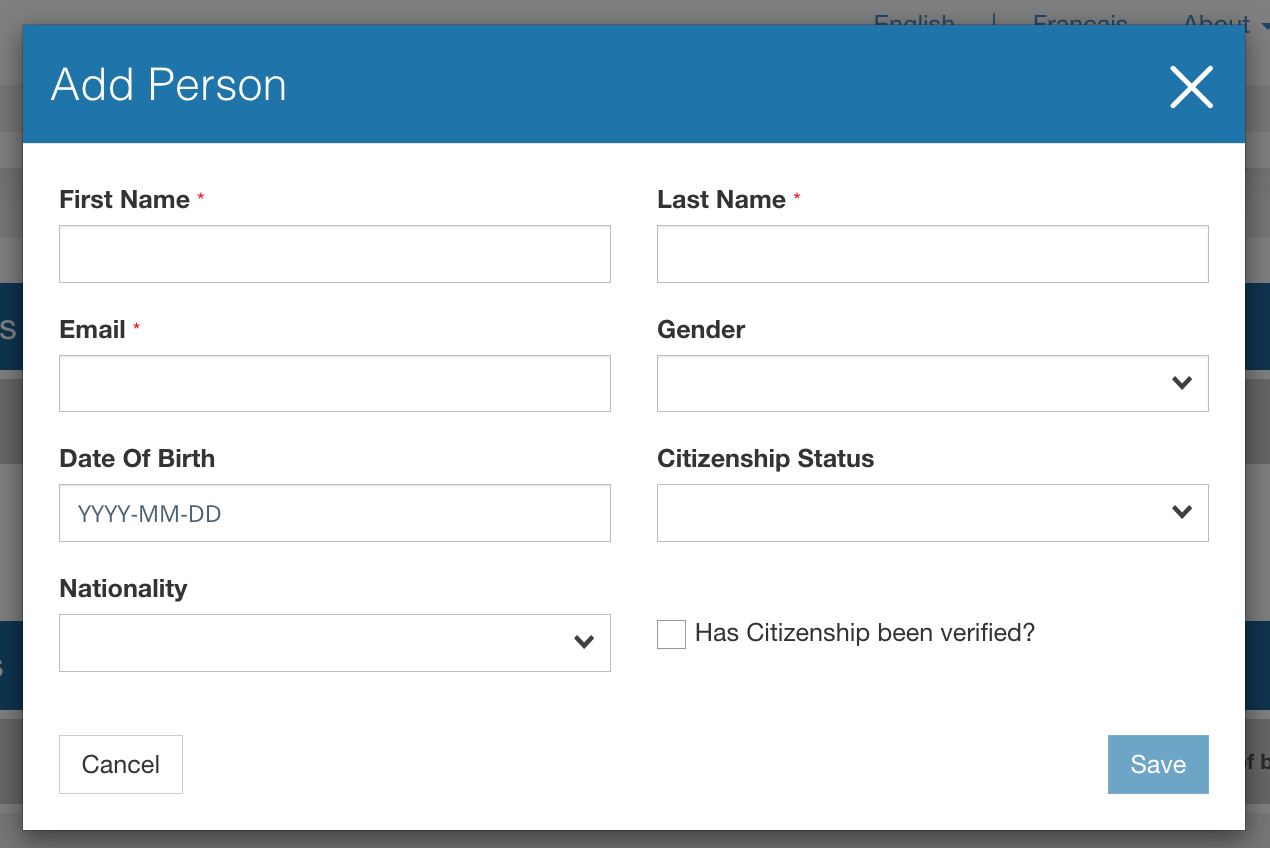Image resolution: width=1270 pixels, height=848 pixels.
Task: Click the First Name label text
Action: point(124,200)
